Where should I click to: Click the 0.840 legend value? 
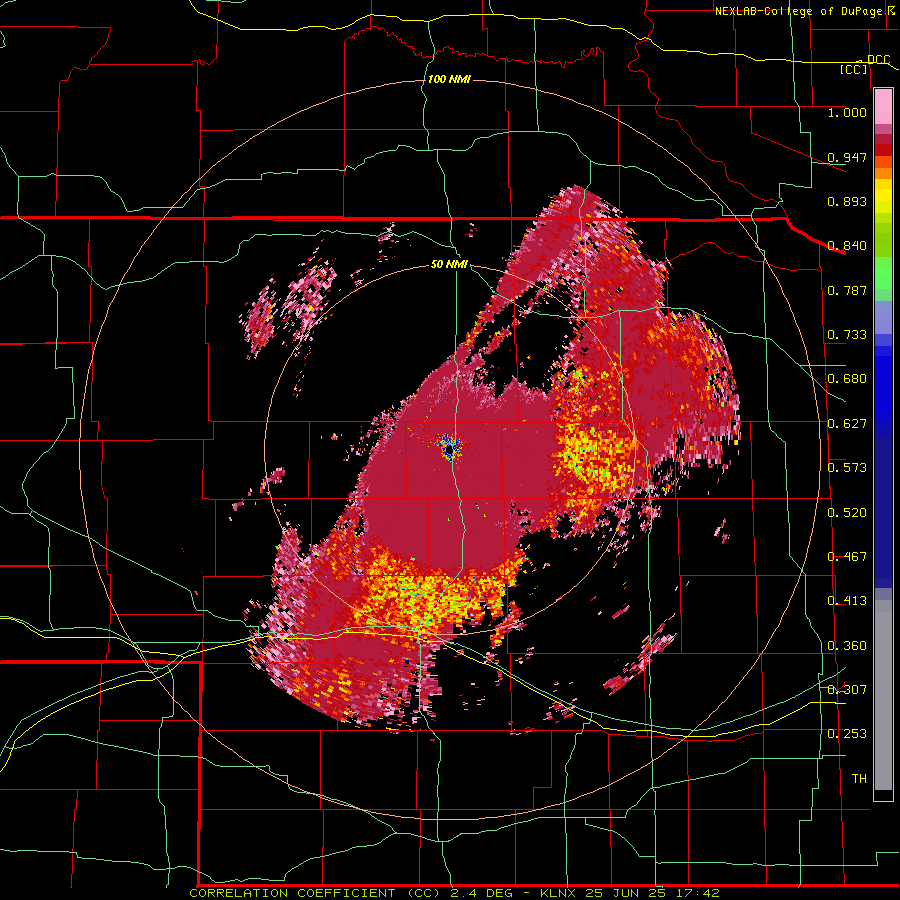[x=847, y=245]
